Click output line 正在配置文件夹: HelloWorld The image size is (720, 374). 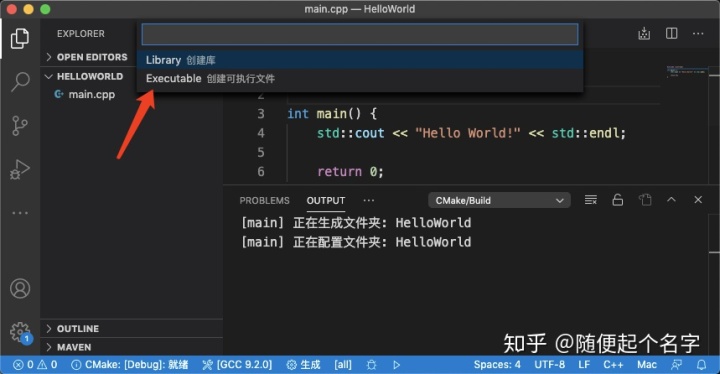pos(356,242)
